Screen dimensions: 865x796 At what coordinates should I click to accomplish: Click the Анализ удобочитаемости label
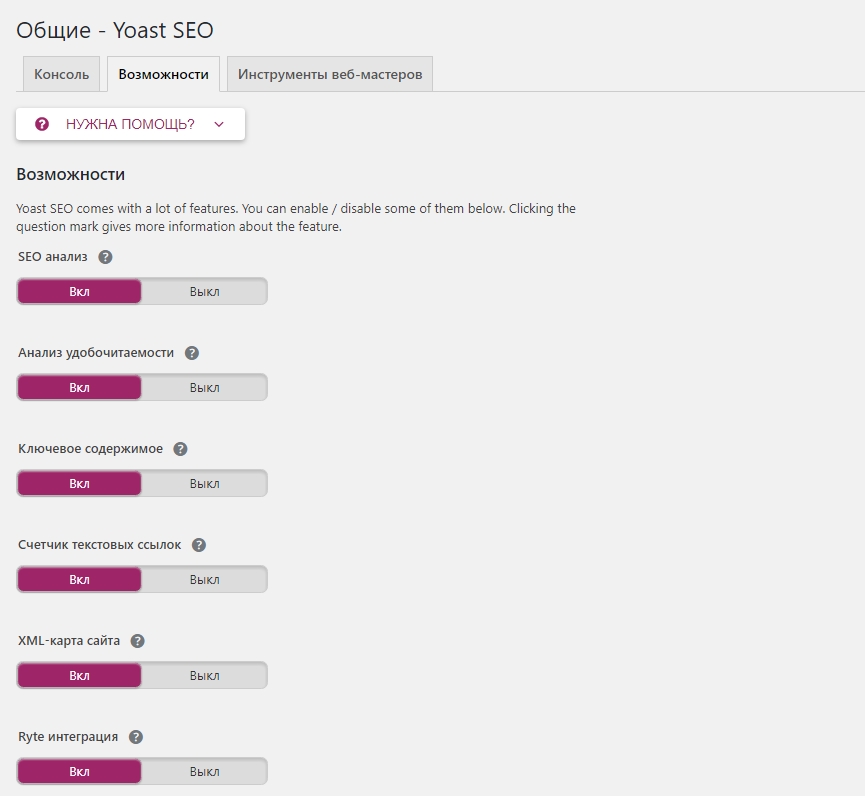(x=96, y=353)
